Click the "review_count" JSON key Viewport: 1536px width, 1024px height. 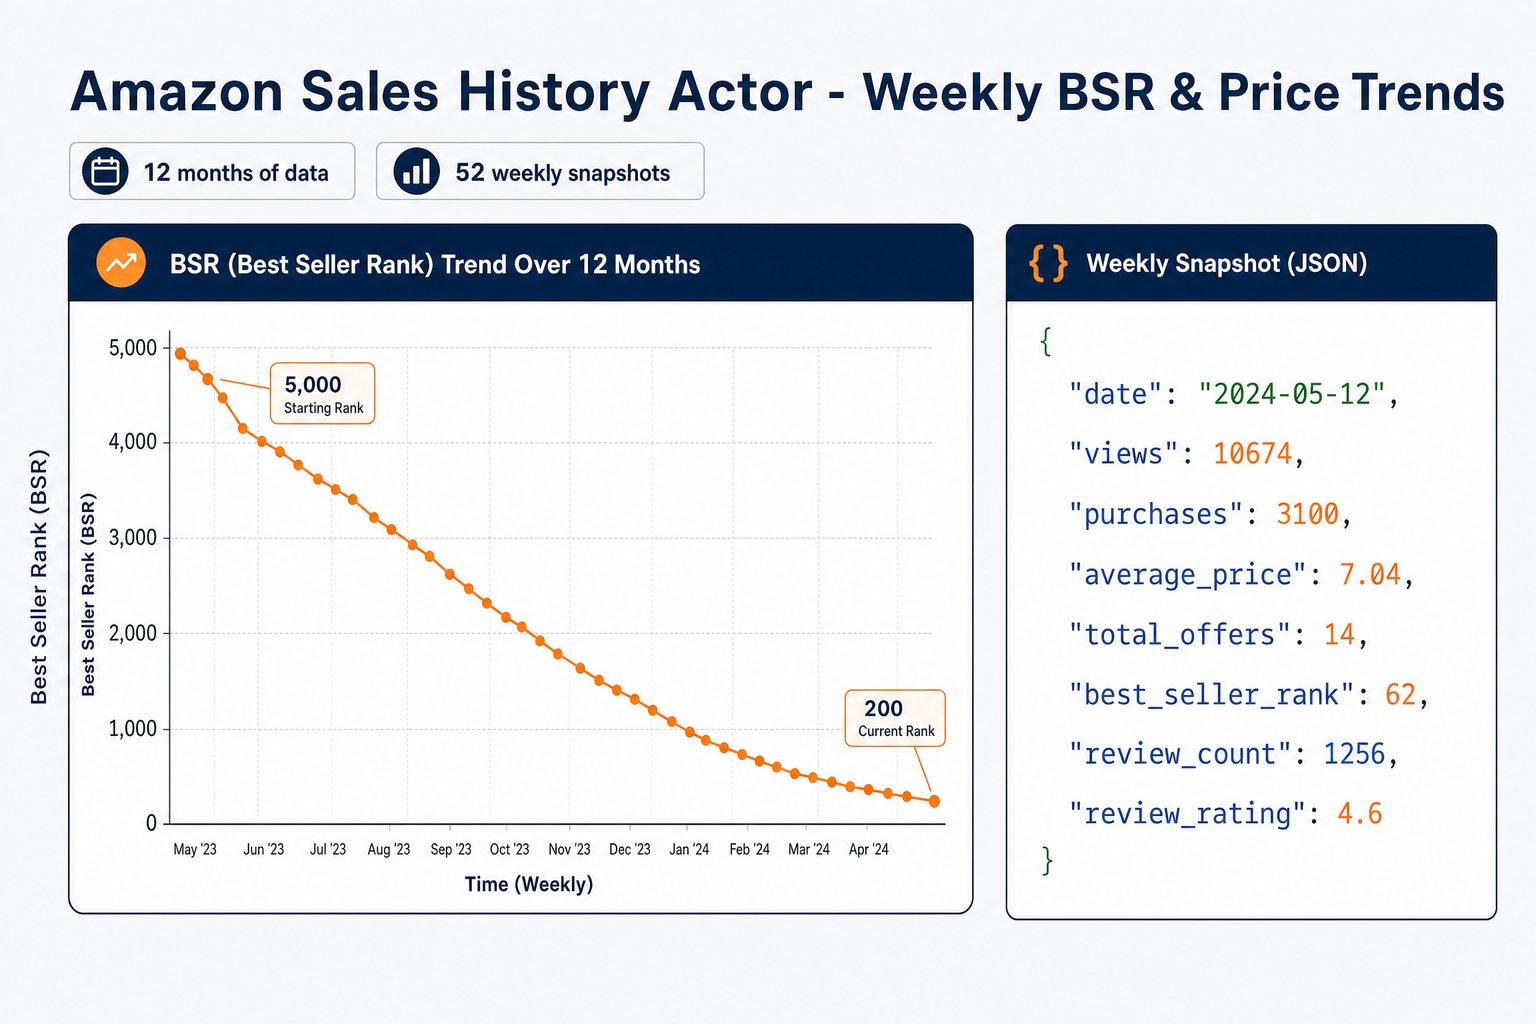coord(1180,754)
